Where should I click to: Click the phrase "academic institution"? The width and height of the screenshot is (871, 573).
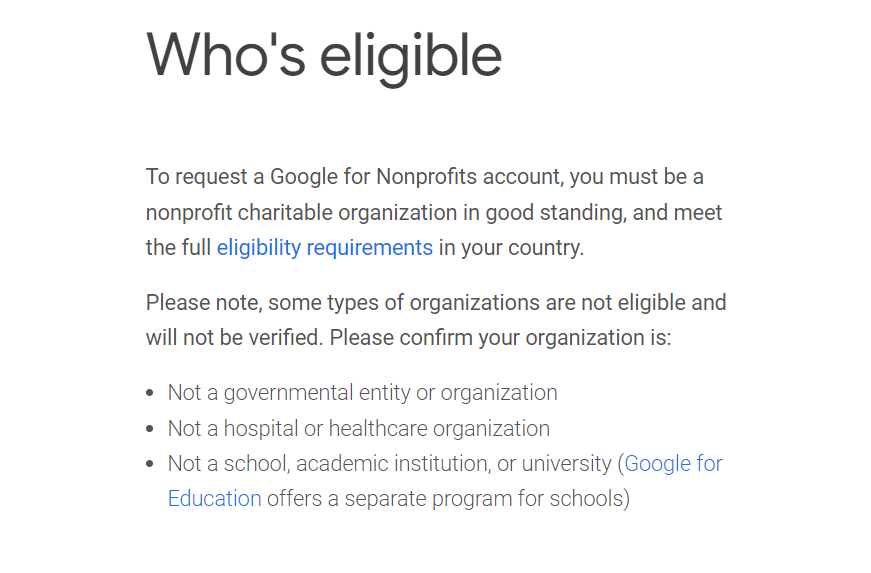click(391, 464)
